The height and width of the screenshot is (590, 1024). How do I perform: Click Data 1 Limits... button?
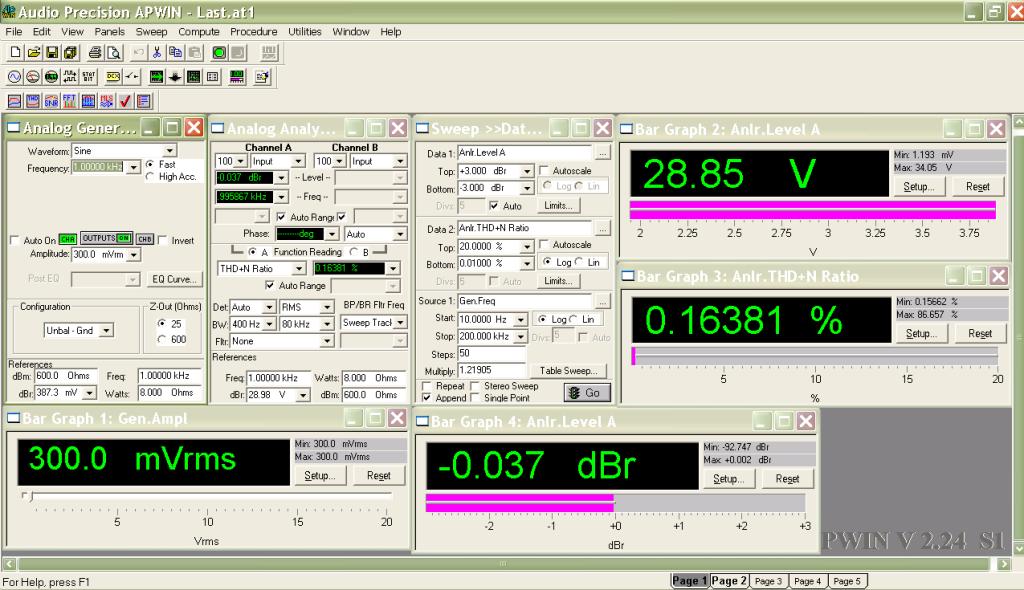tap(558, 206)
